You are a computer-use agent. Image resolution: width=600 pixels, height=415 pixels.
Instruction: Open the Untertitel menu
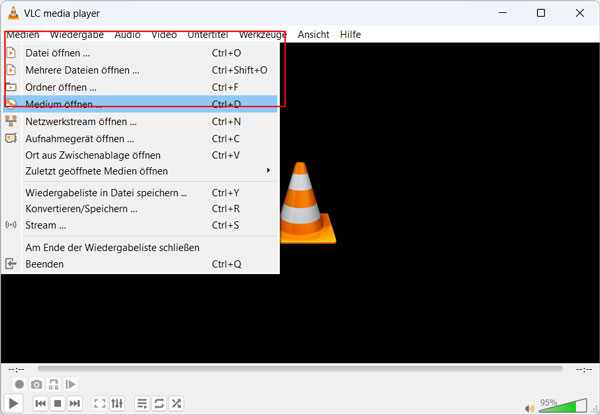(208, 34)
